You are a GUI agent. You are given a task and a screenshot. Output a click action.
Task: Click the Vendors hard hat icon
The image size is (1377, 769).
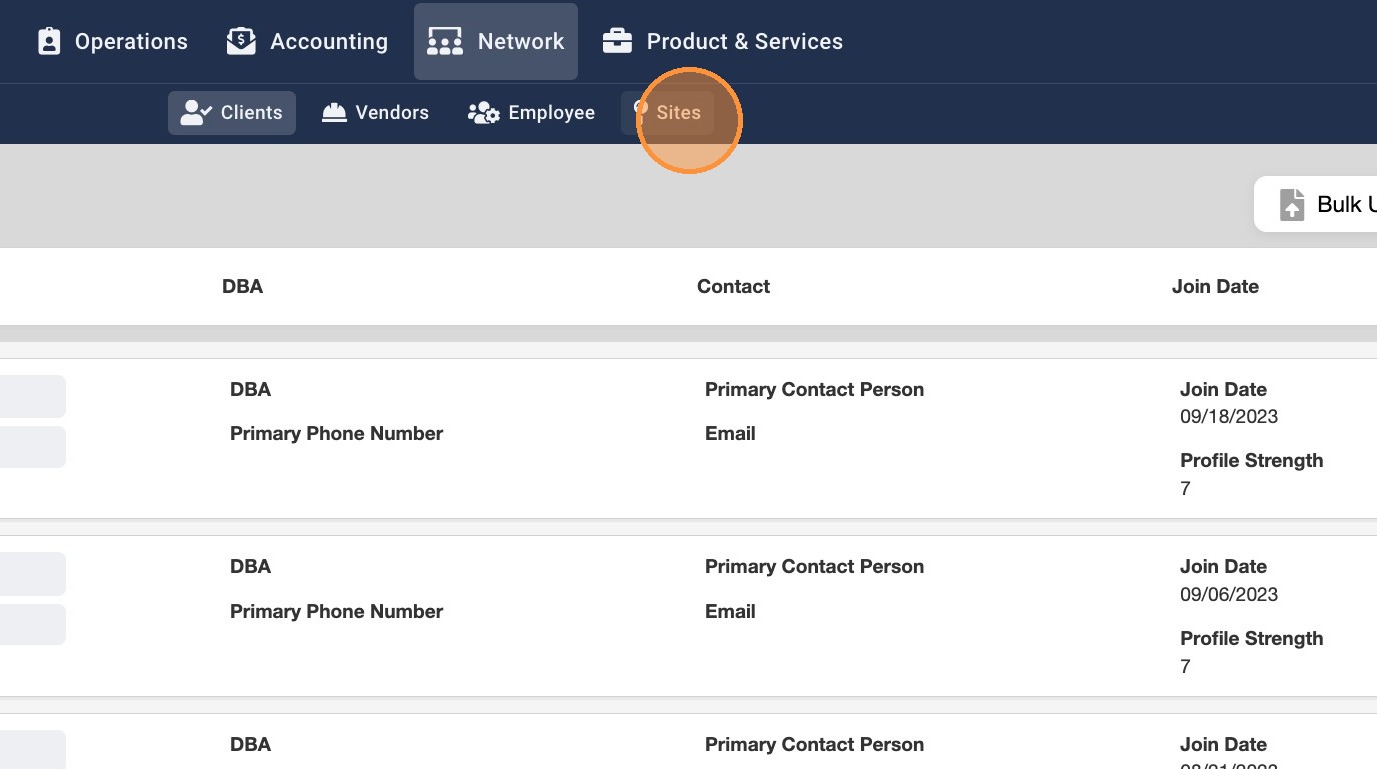click(x=334, y=113)
